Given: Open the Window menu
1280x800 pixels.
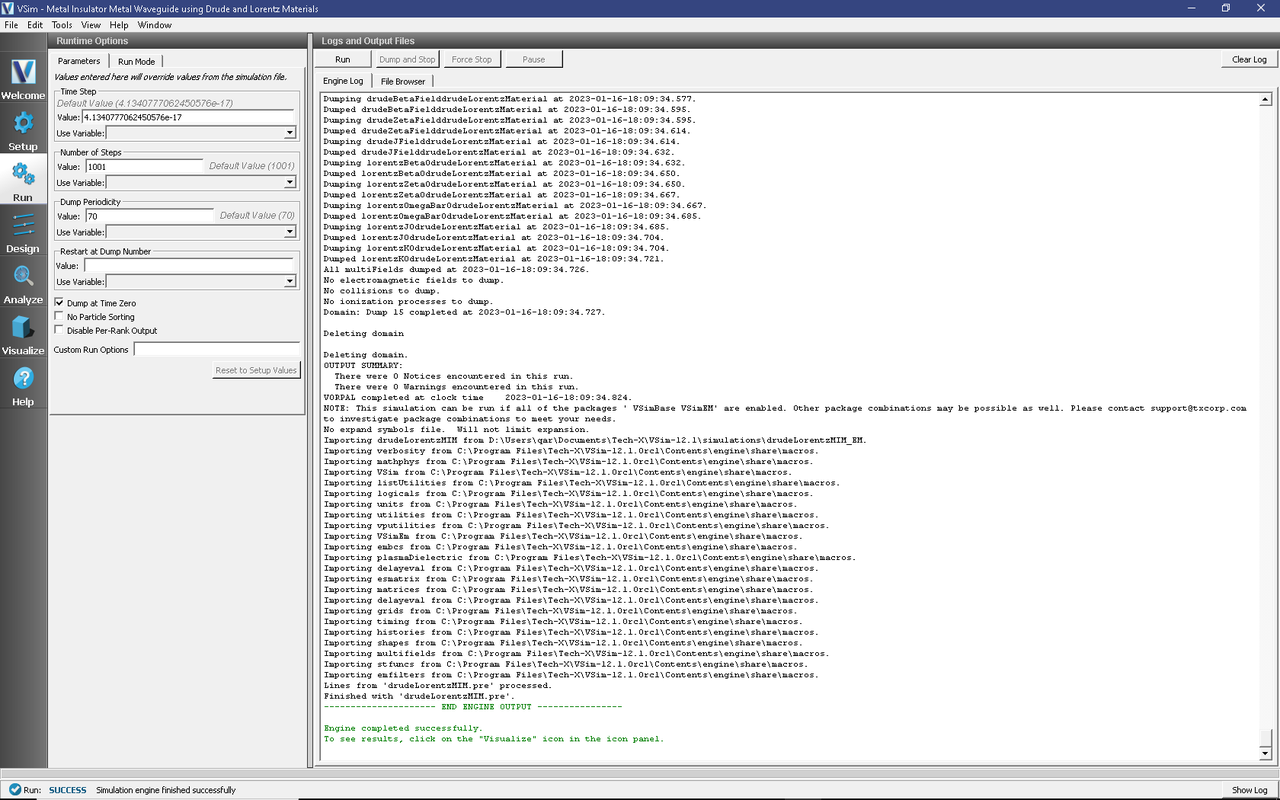Looking at the screenshot, I should click(x=154, y=24).
